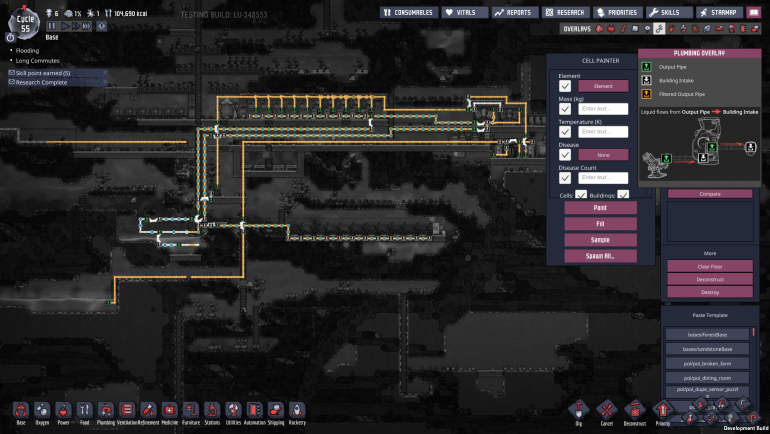Open the Research menu
This screenshot has width=770, height=434.
click(x=566, y=13)
